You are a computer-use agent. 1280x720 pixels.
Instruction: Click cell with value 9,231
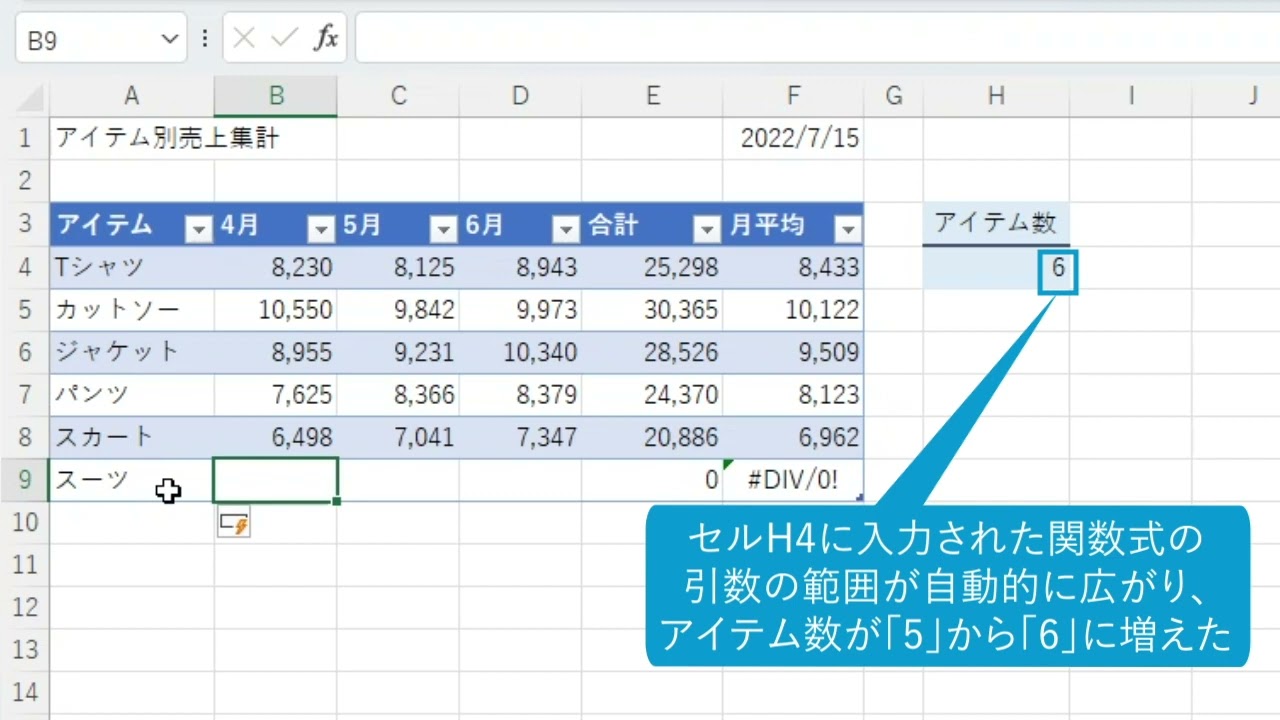pyautogui.click(x=398, y=352)
